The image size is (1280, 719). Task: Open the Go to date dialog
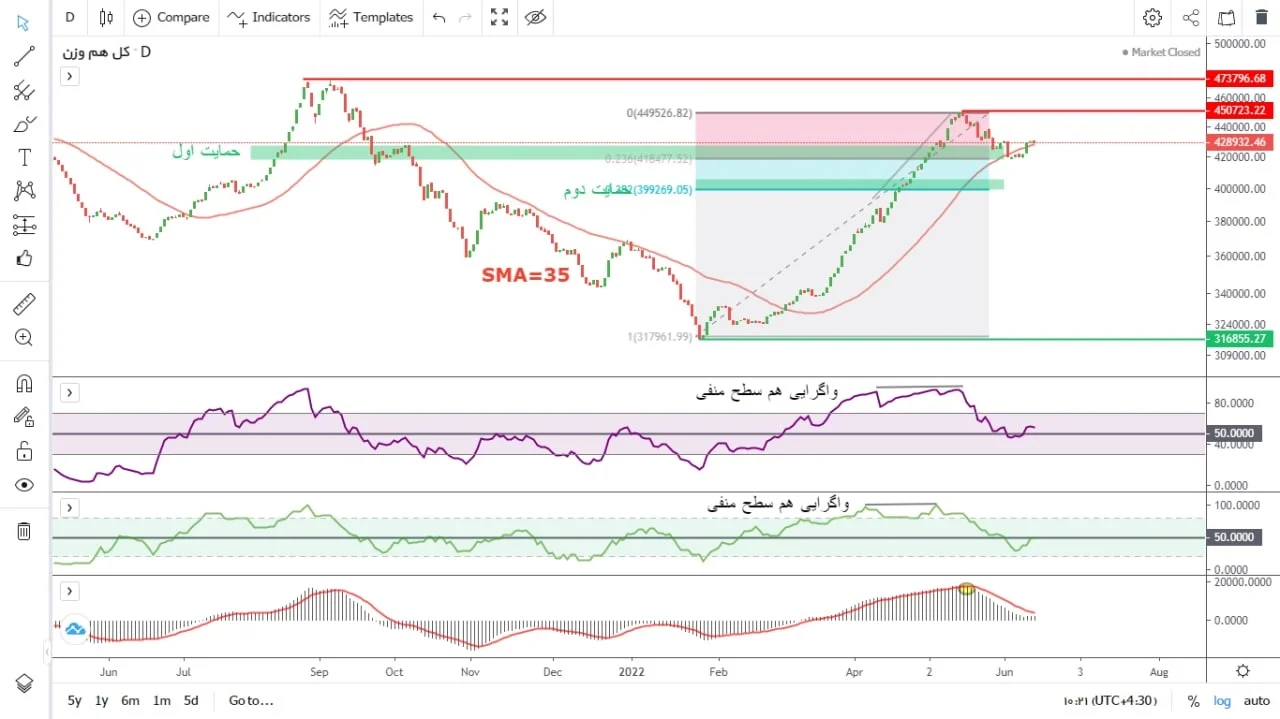click(x=251, y=700)
